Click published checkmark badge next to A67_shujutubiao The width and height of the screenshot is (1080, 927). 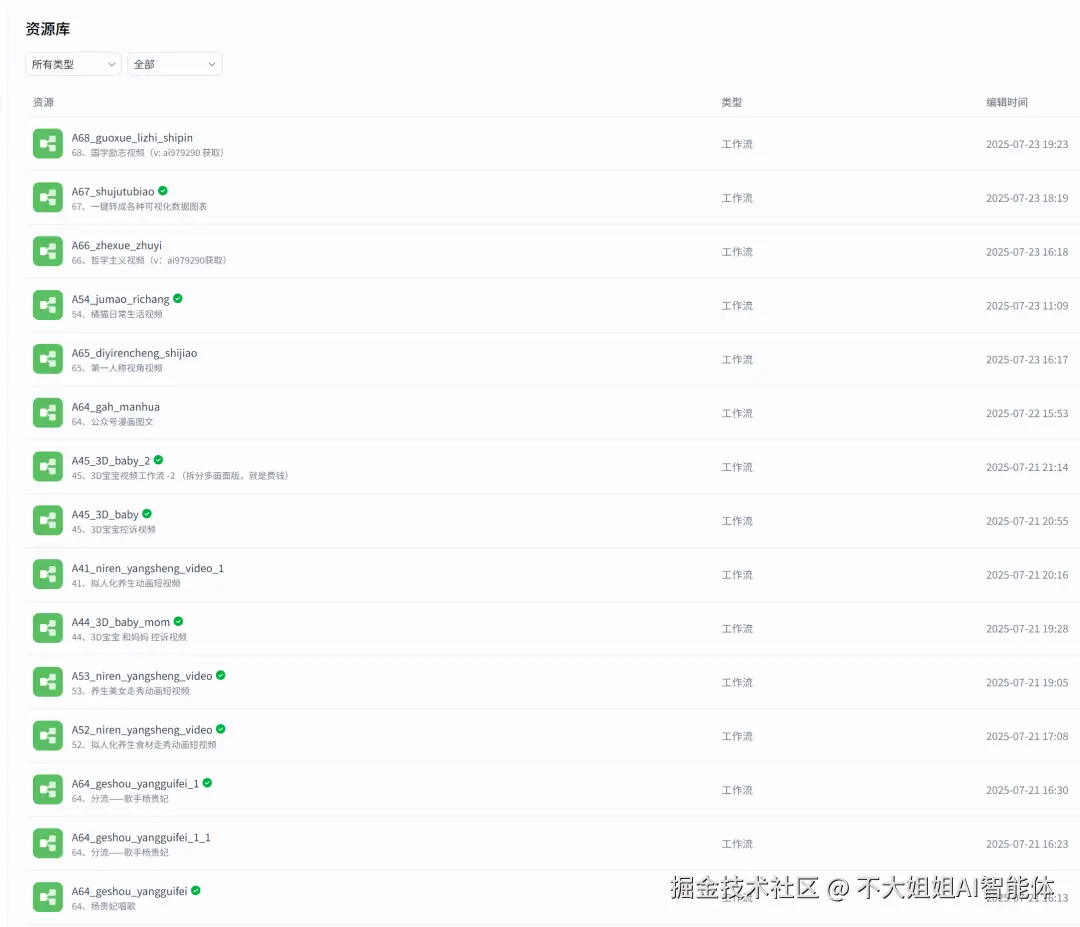163,191
